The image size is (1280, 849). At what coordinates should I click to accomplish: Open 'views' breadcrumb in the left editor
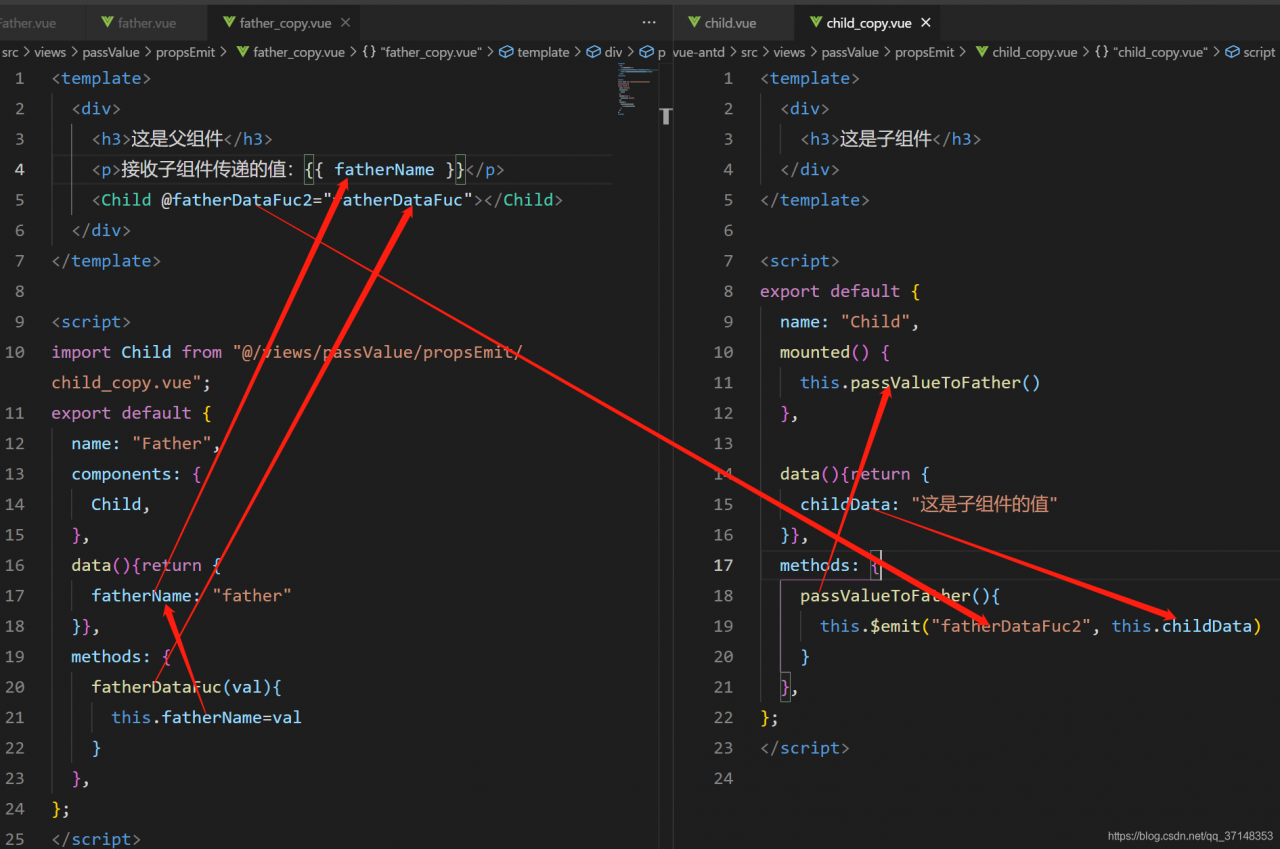pyautogui.click(x=50, y=52)
